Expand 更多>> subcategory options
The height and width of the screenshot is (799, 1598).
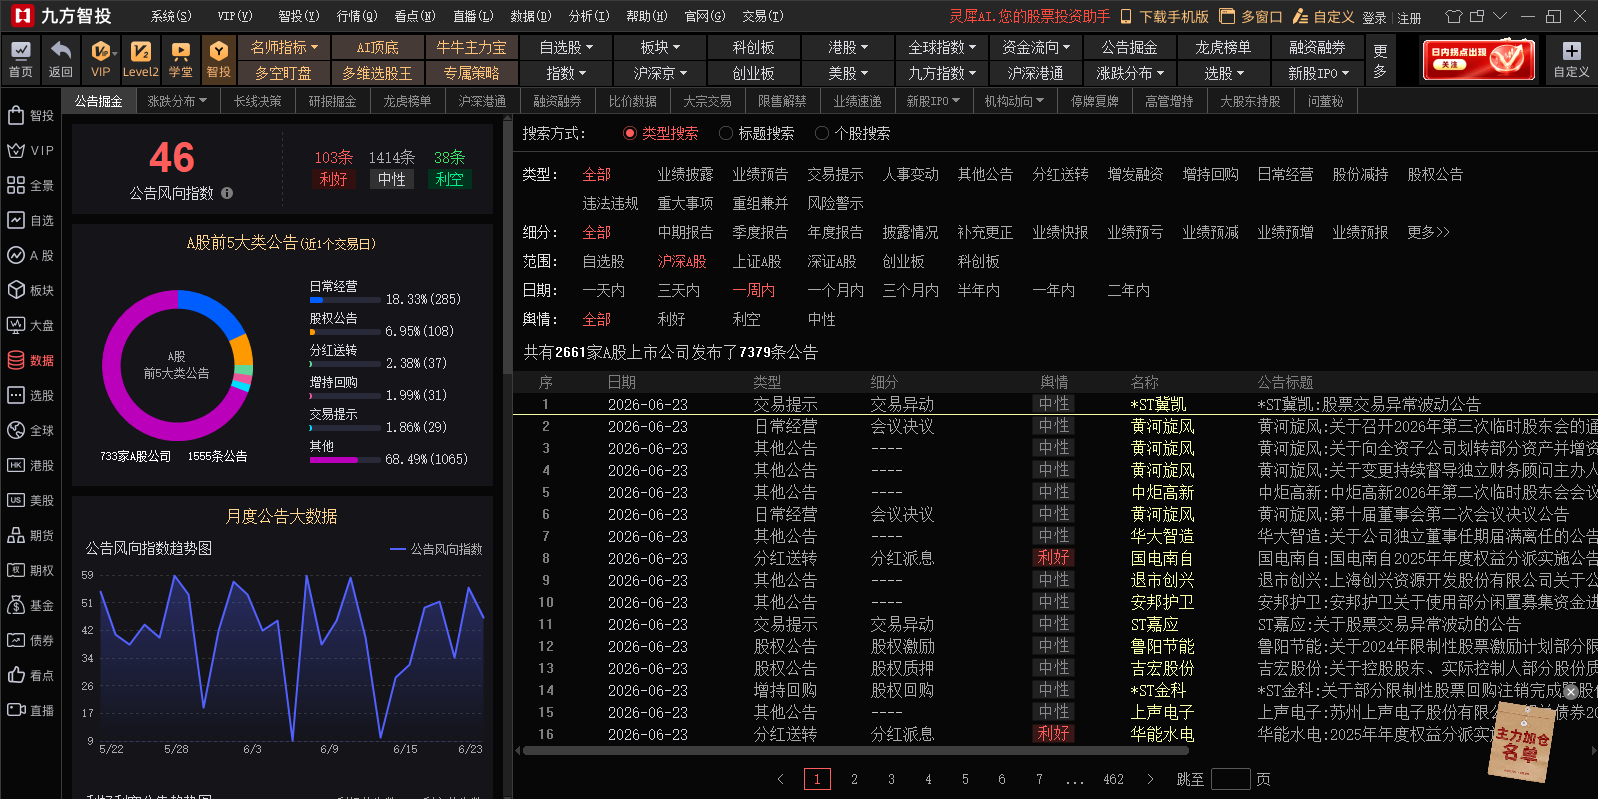click(x=1428, y=232)
